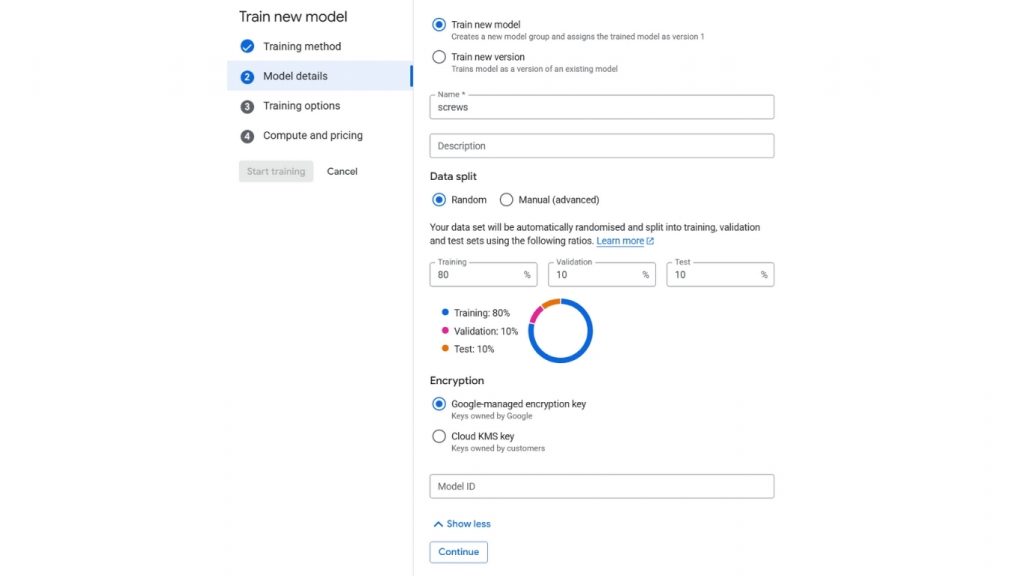Click the Show less chevron icon
1024x576 pixels.
[438, 524]
